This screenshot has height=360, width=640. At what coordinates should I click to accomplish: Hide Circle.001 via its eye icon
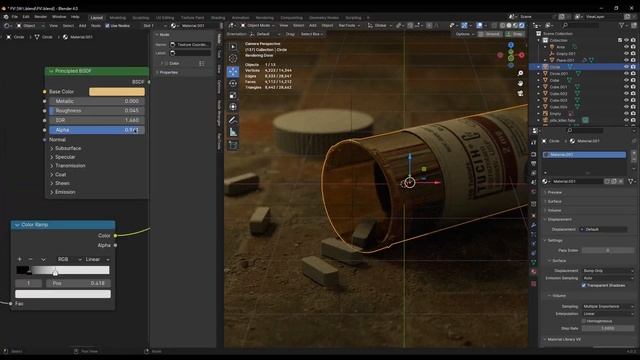tap(626, 73)
